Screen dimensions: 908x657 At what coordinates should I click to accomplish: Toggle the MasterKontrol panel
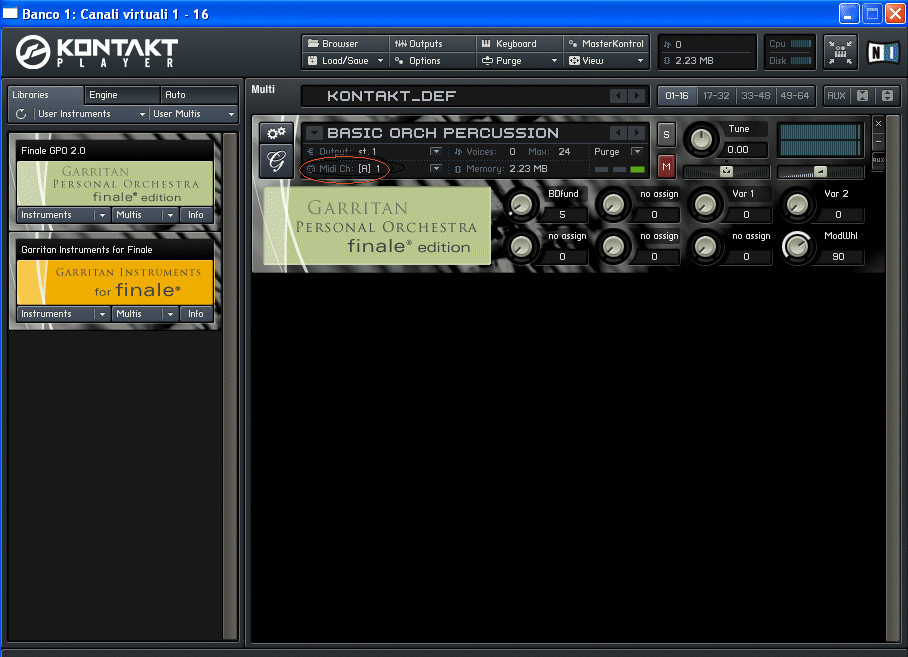(606, 44)
